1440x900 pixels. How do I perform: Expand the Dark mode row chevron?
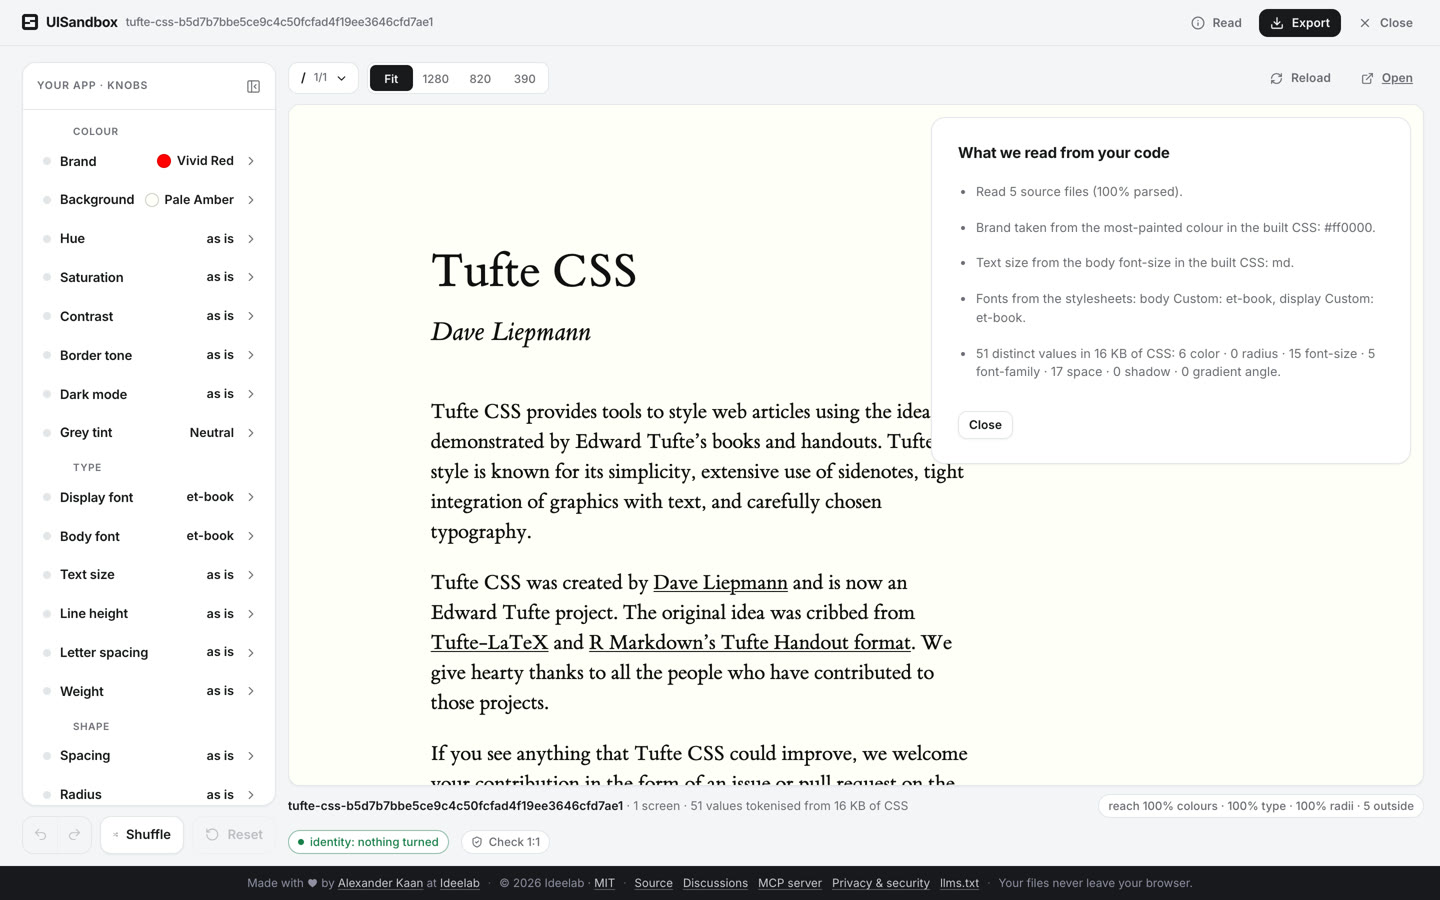pos(251,394)
